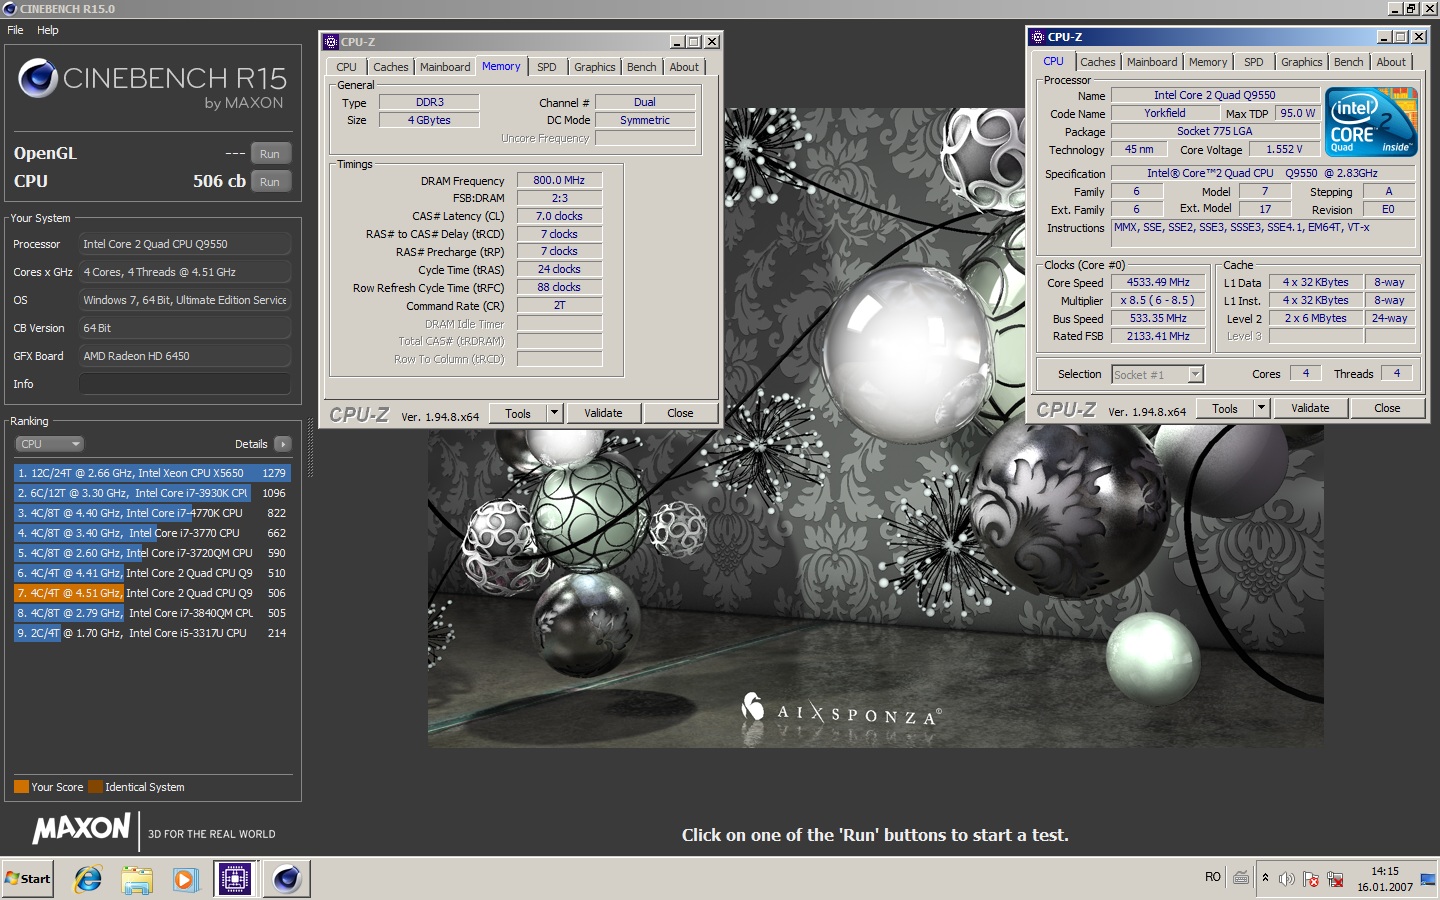Viewport: 1440px width, 900px height.
Task: Click the DRAM Frequency 800.0 MHz value
Action: pyautogui.click(x=559, y=180)
